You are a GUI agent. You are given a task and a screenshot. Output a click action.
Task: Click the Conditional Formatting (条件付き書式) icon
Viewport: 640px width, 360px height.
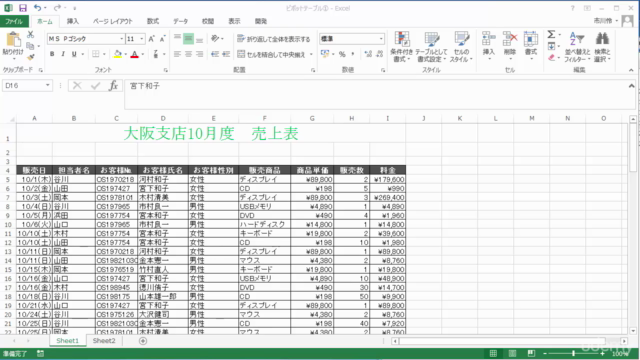click(x=402, y=39)
